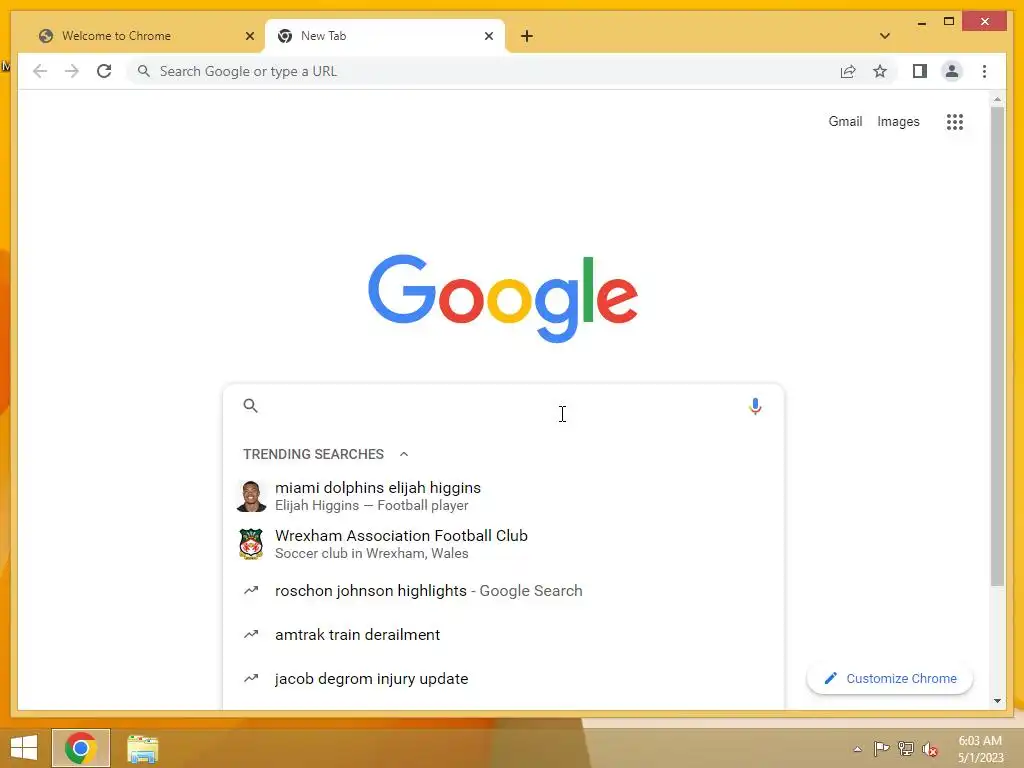
Task: Click the trending arrow beside roschon johnson
Action: pyautogui.click(x=251, y=590)
